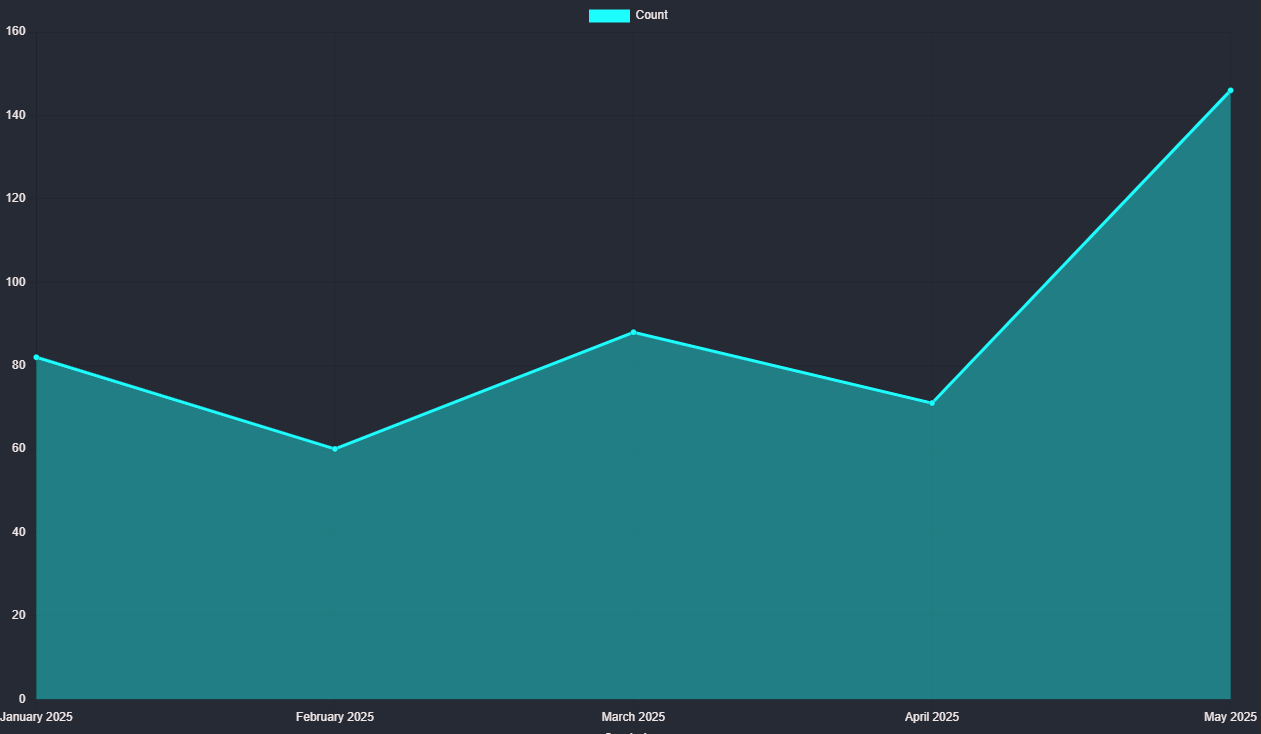Screen dimensions: 1261x734
Task: Click the May 2025 axis label
Action: (x=1230, y=717)
